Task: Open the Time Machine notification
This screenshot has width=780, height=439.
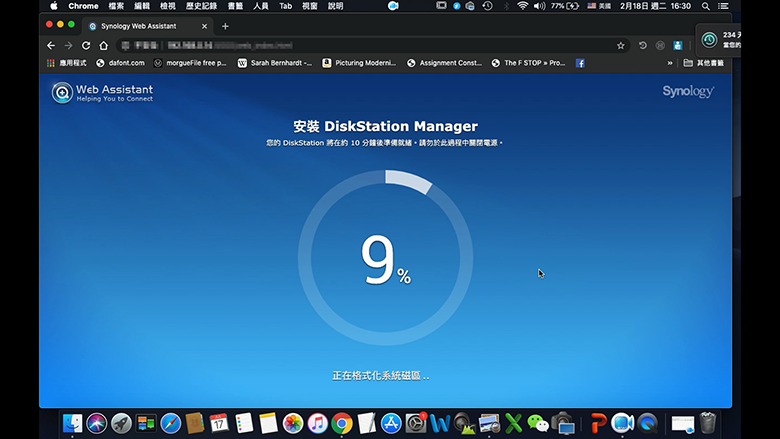Action: click(718, 40)
